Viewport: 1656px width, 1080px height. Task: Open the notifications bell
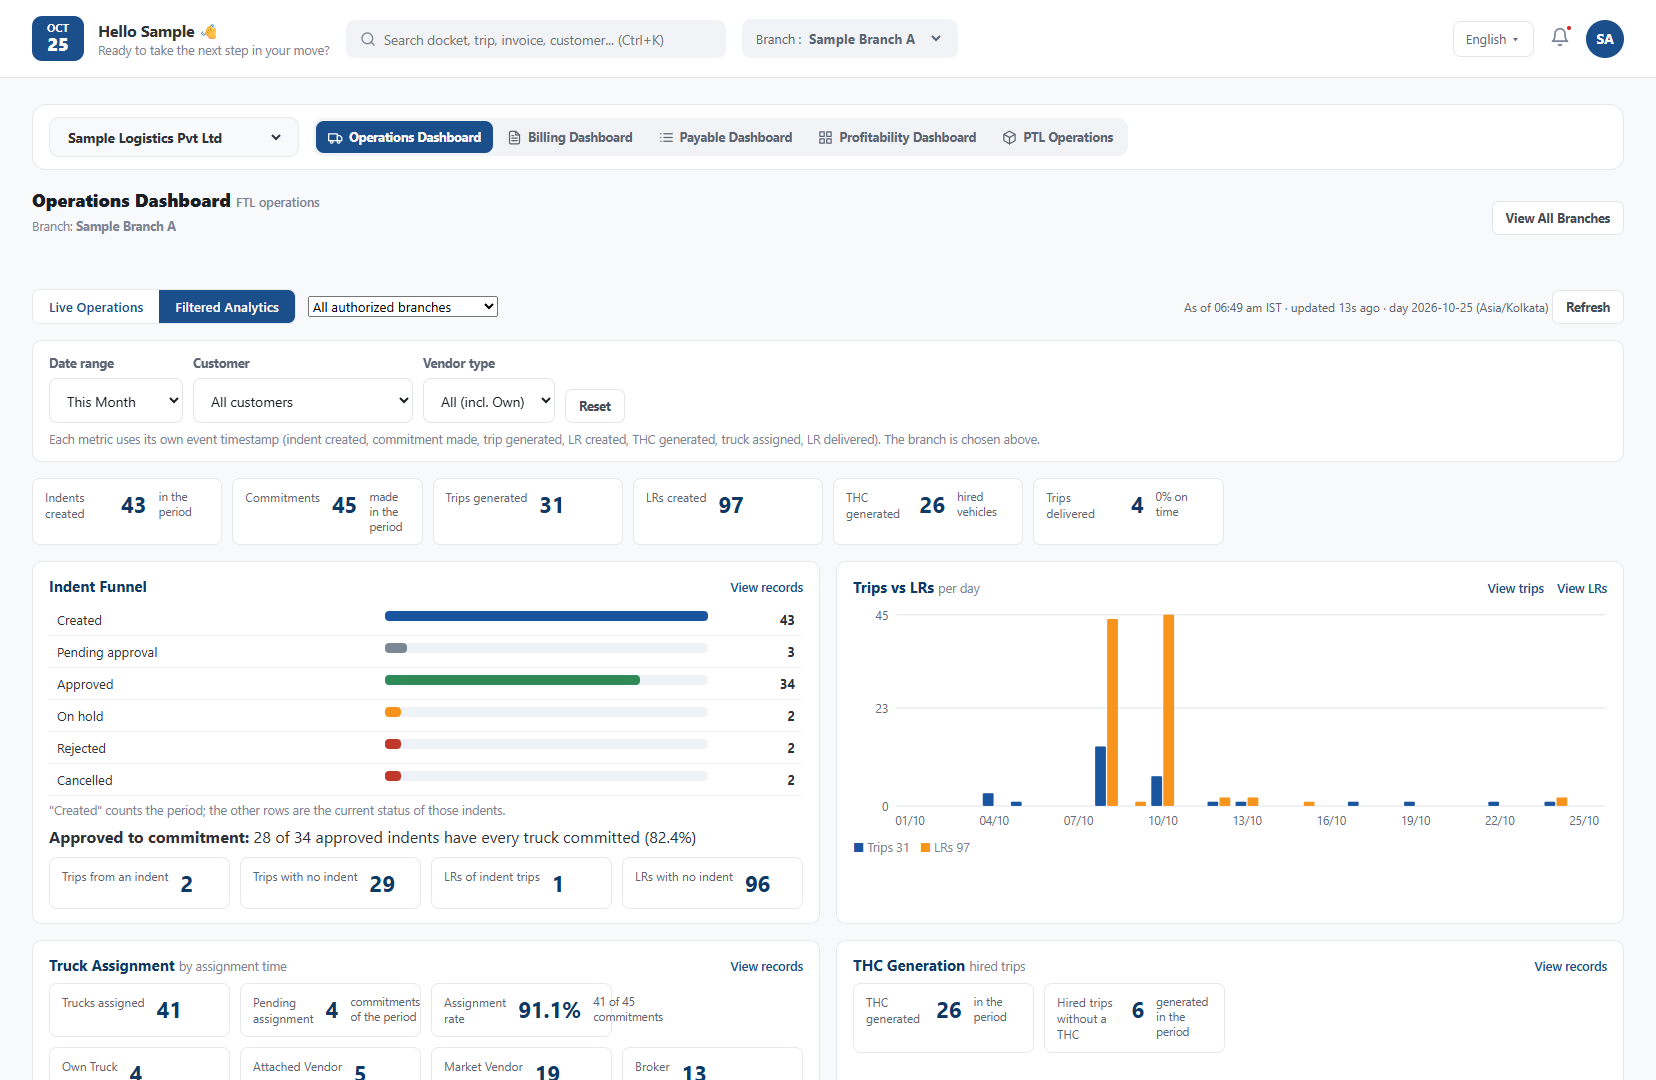coord(1560,38)
